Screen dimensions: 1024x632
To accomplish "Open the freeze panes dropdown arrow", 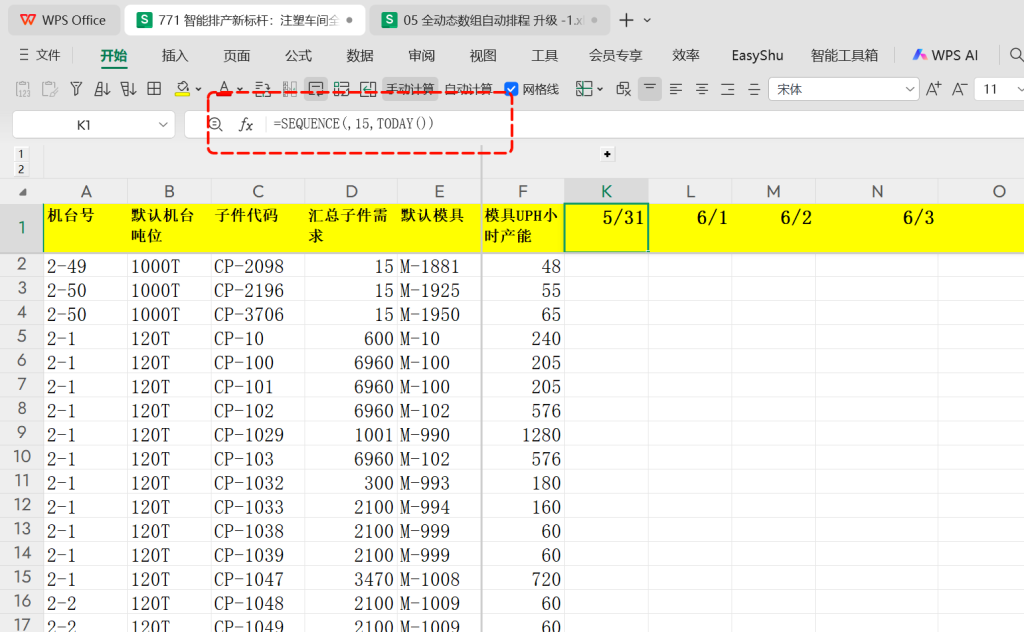I will pos(600,89).
